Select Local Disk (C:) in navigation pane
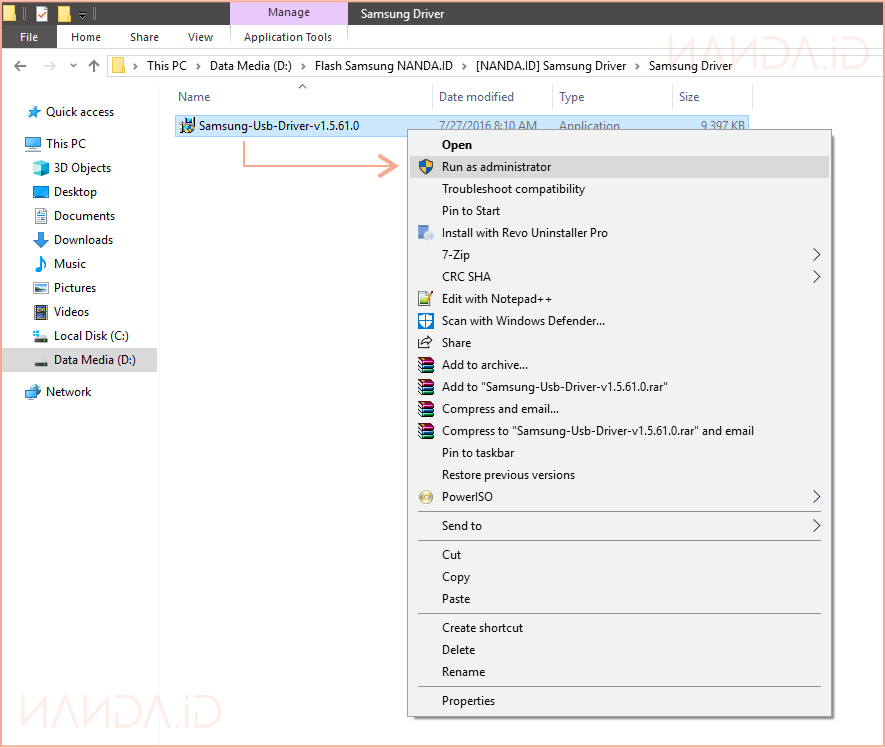This screenshot has width=885, height=748. pyautogui.click(x=91, y=336)
